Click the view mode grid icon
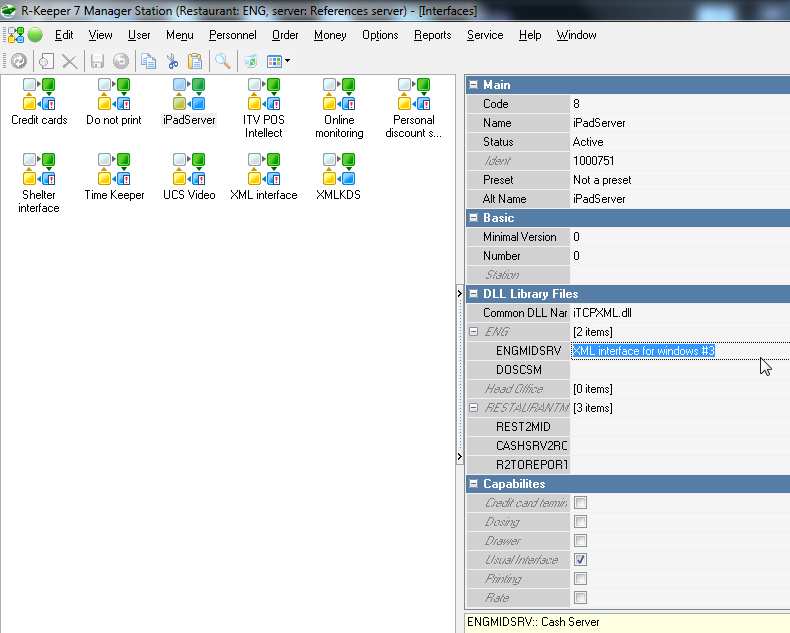Viewport: 790px width, 633px height. [x=274, y=61]
